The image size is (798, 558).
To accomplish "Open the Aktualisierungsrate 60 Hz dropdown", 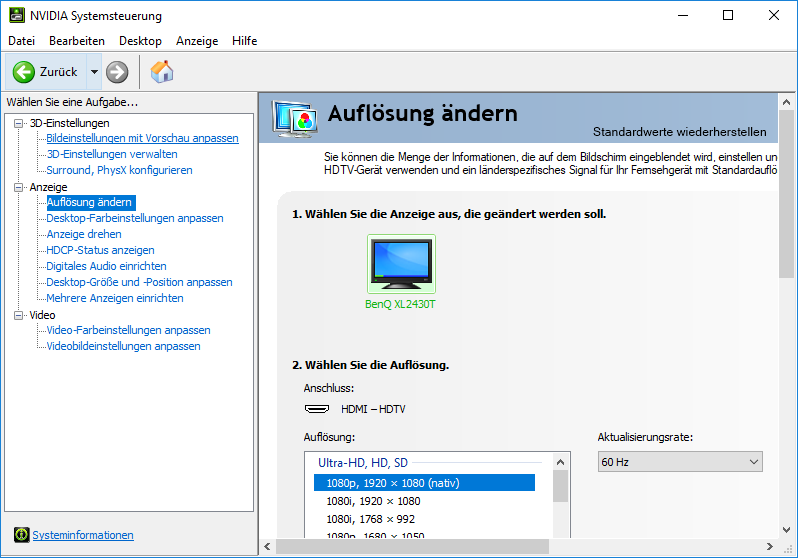I will click(x=680, y=462).
